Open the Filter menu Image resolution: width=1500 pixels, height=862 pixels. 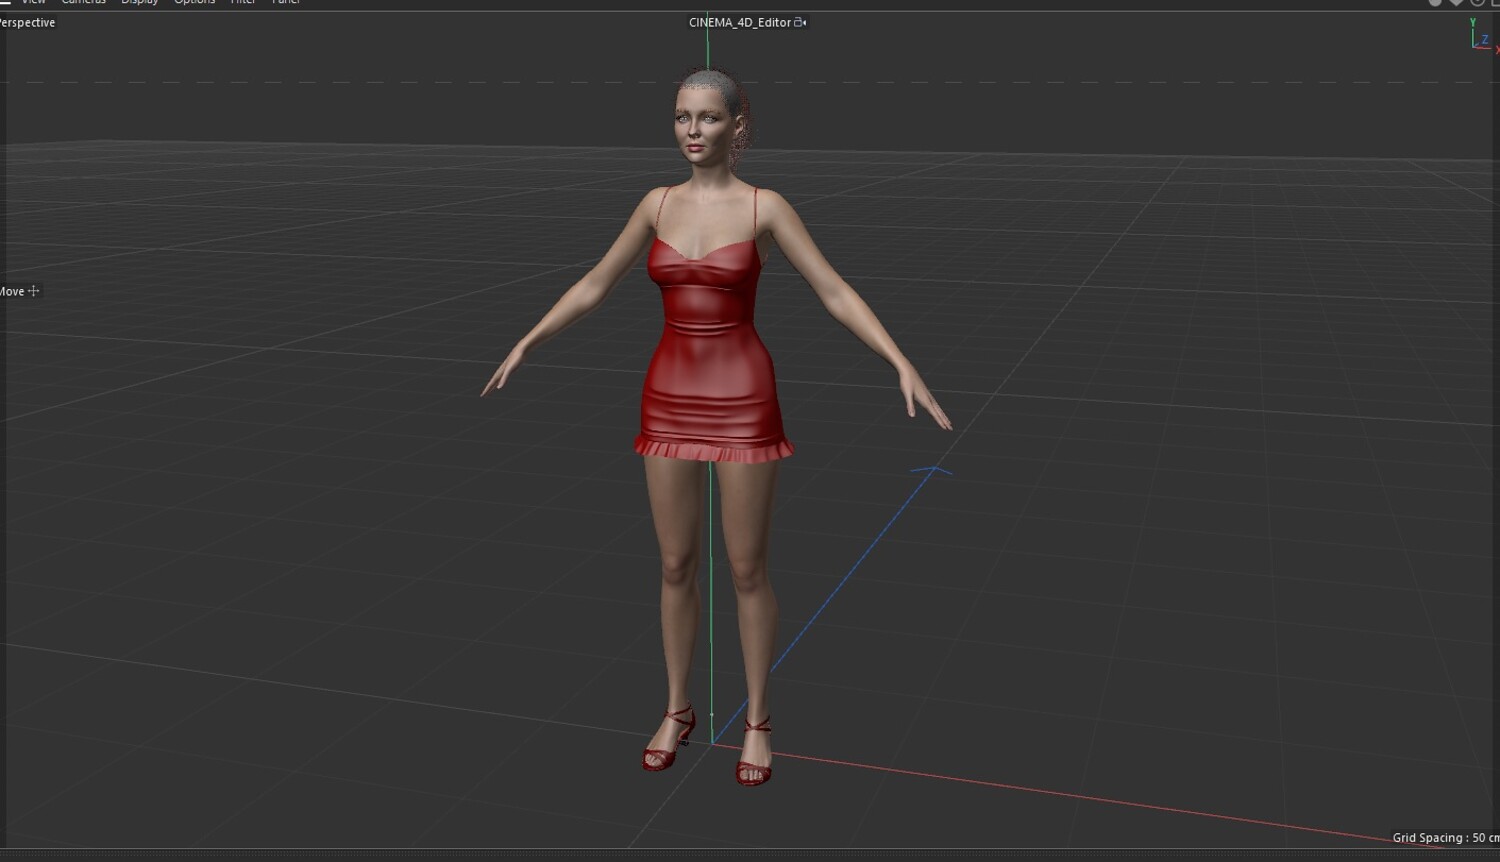243,2
